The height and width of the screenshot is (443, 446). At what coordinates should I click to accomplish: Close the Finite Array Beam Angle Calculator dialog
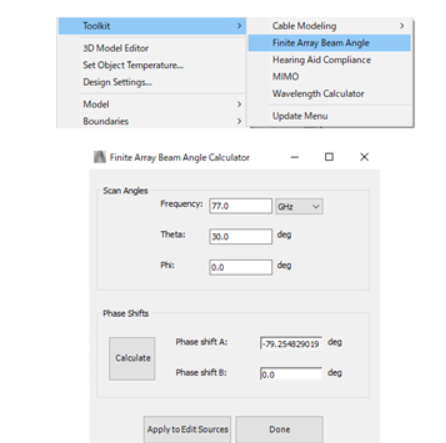tap(364, 157)
